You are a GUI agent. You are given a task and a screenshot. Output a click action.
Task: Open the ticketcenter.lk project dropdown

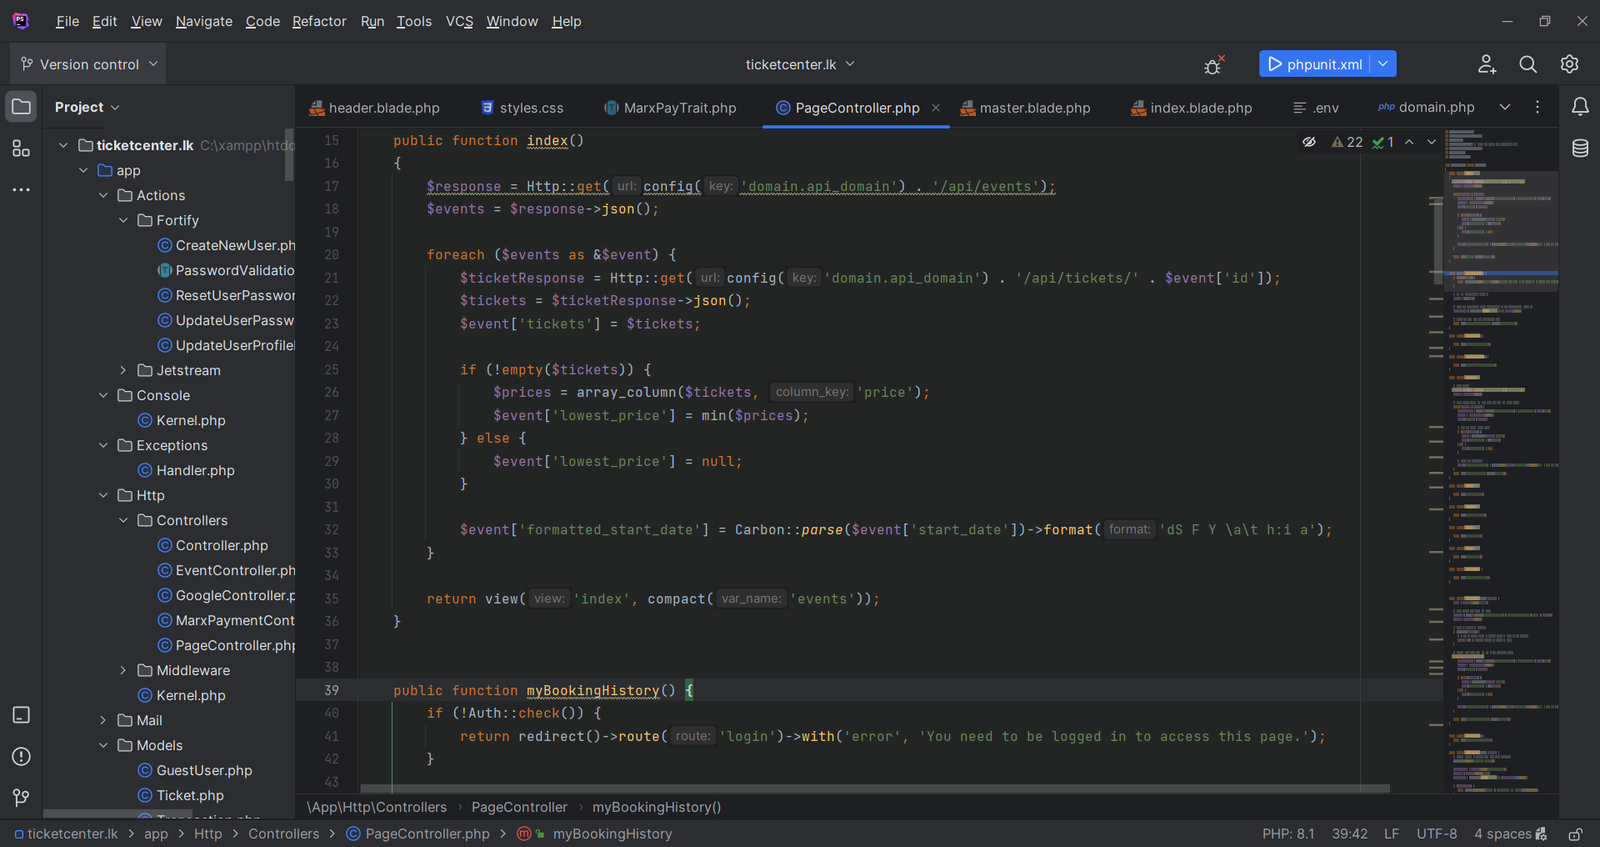800,64
